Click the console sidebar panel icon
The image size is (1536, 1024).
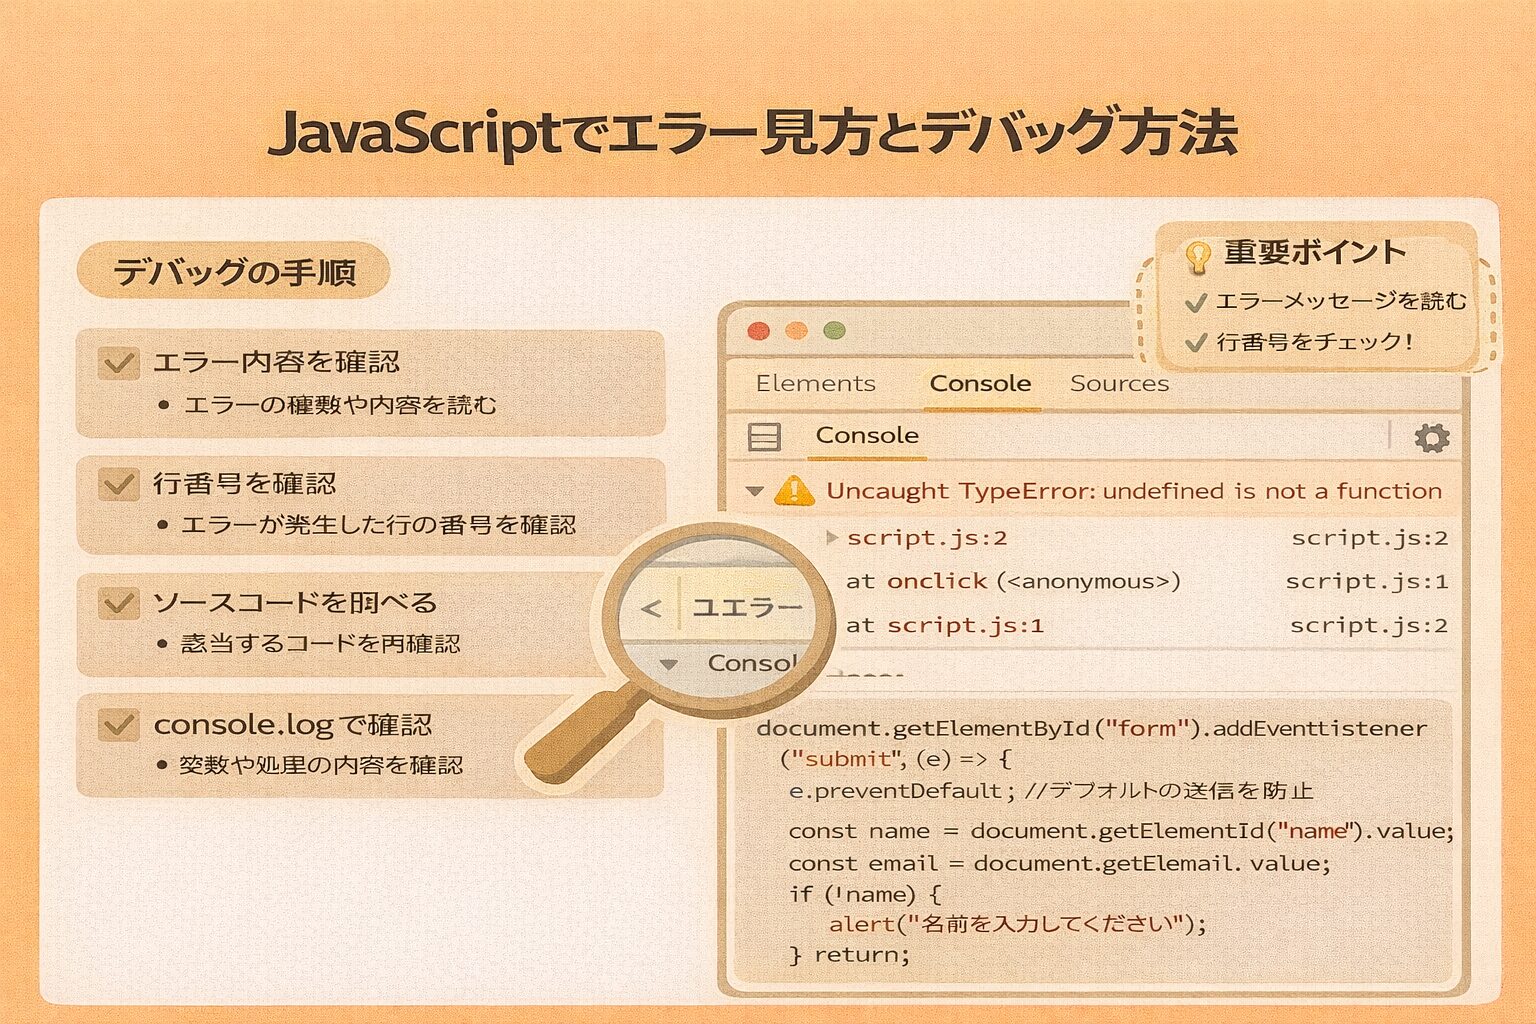765,437
